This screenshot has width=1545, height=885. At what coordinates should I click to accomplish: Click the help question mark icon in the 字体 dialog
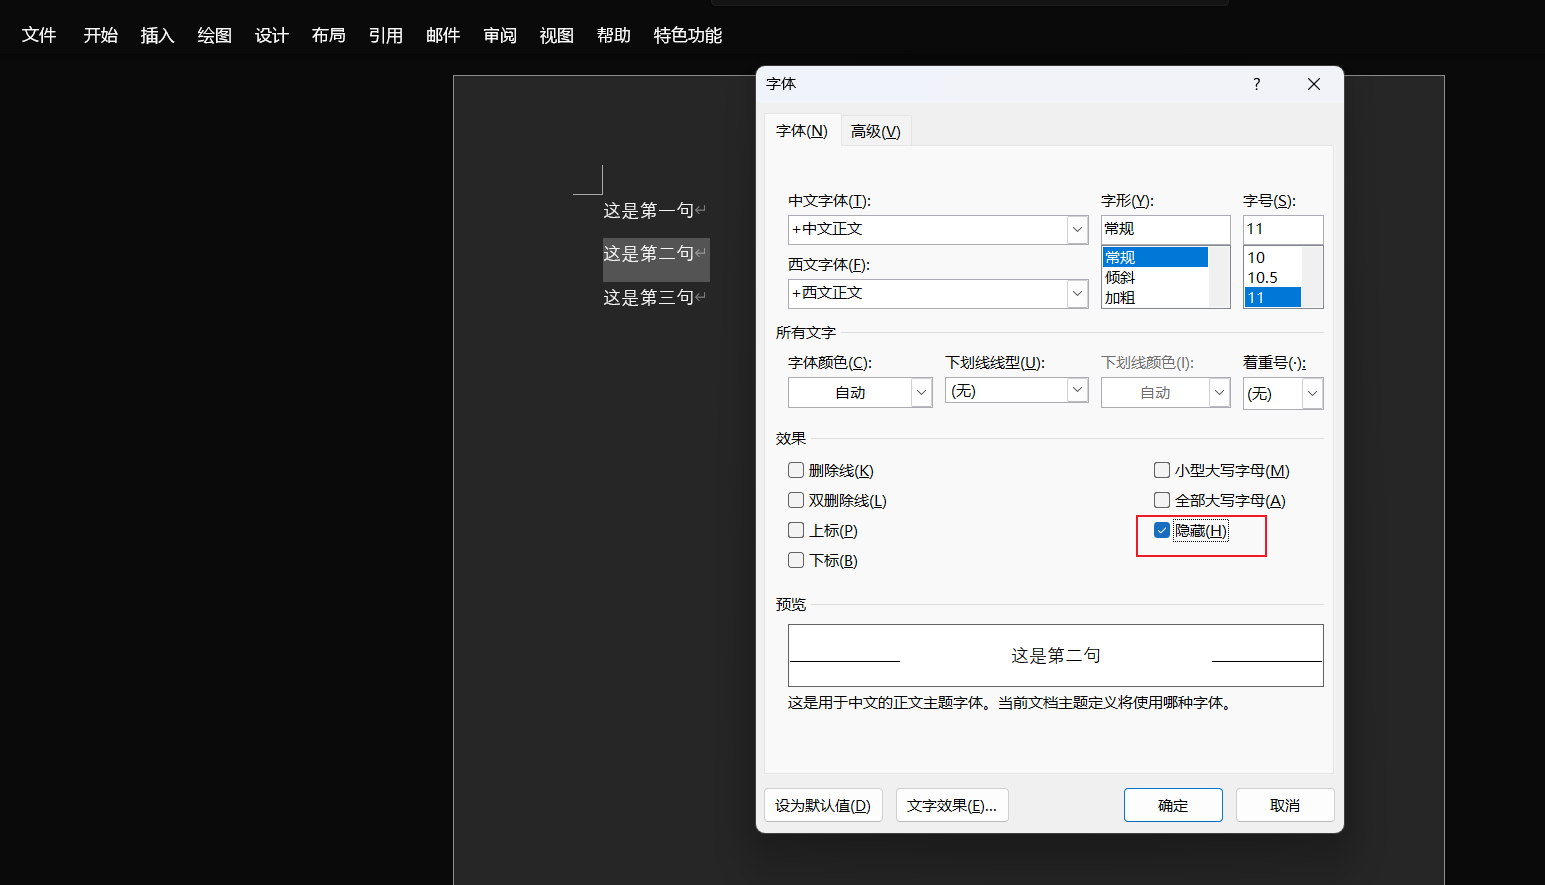pos(1256,84)
